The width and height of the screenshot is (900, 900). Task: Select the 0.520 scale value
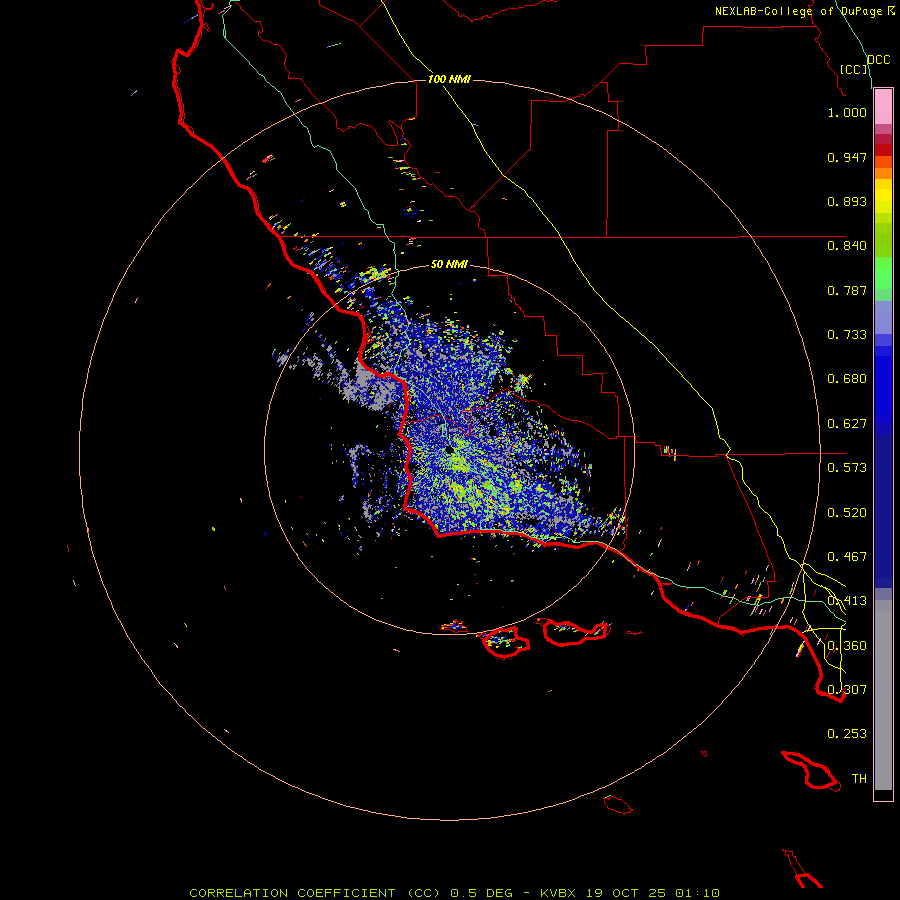[x=847, y=513]
